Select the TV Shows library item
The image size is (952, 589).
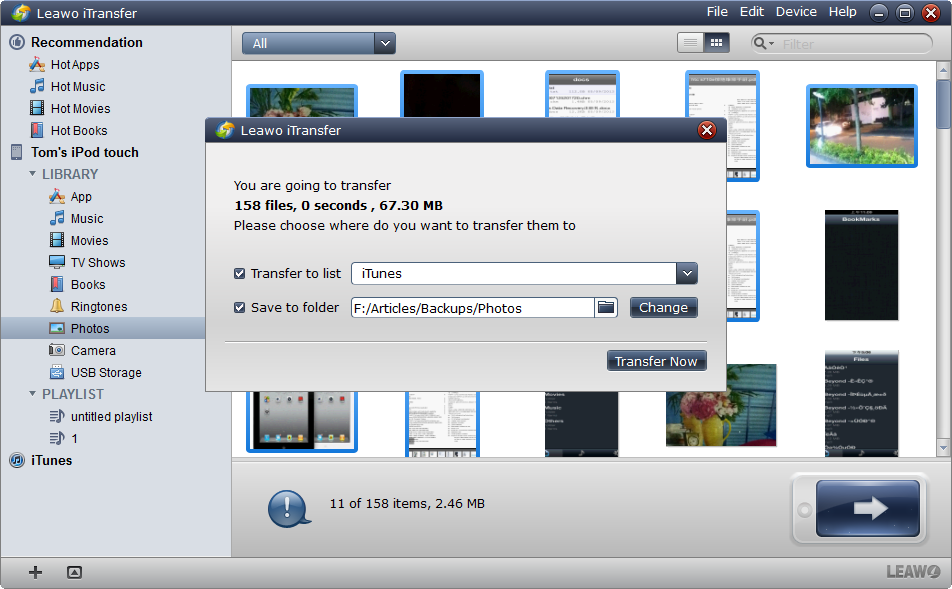[x=98, y=262]
